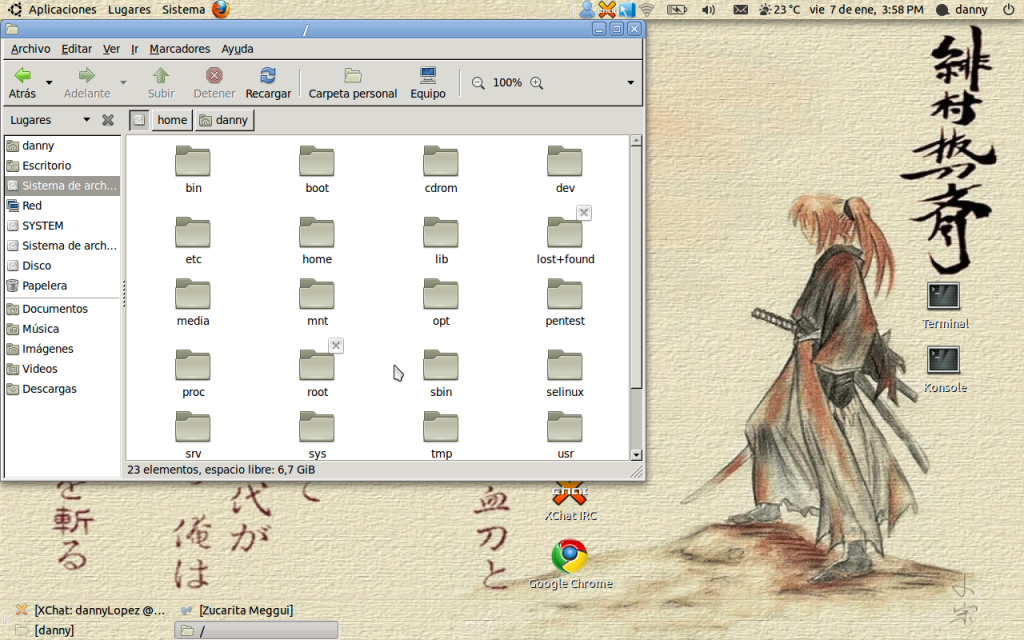The height and width of the screenshot is (640, 1024).
Task: Open the Sistema panel menu
Action: [184, 10]
